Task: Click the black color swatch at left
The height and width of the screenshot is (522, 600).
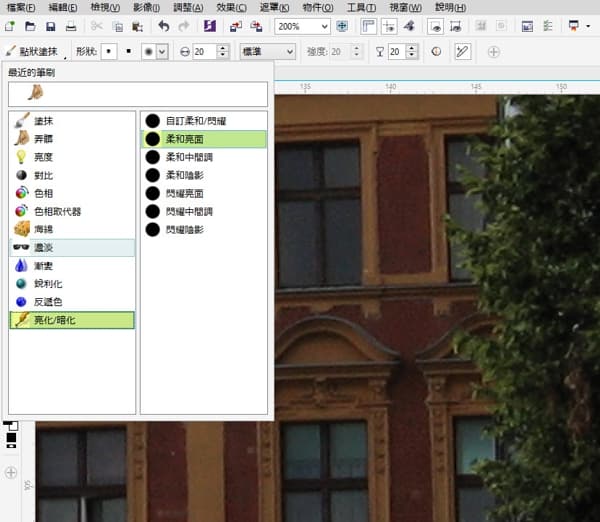Action: click(x=11, y=438)
